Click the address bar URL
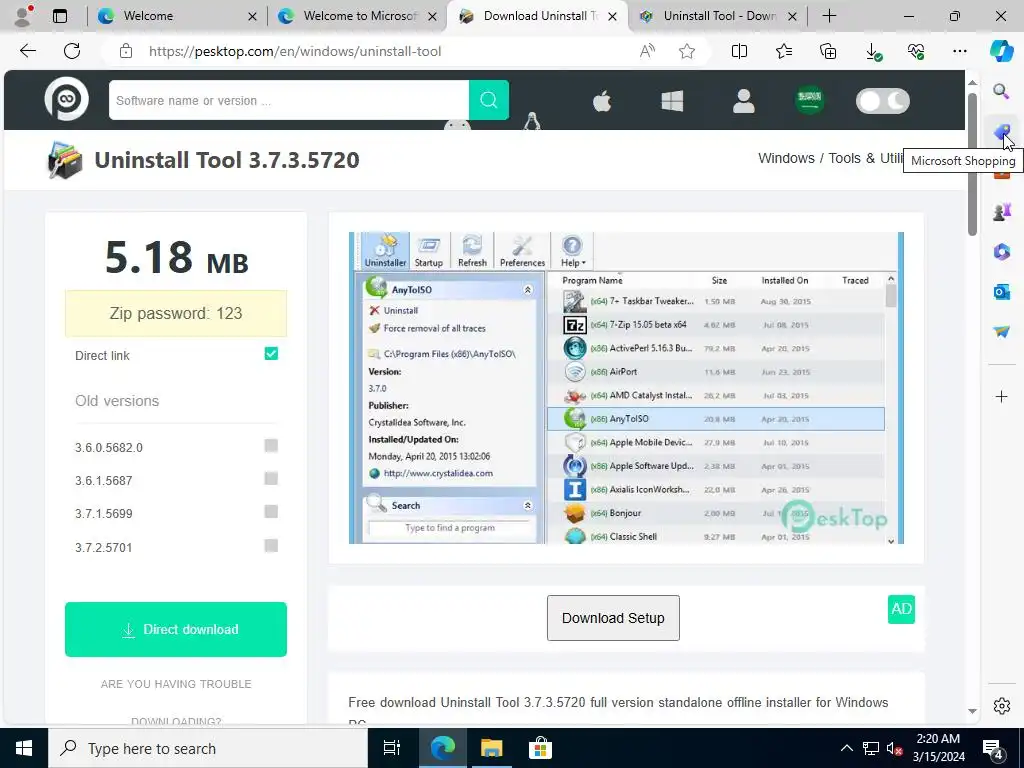Image resolution: width=1024 pixels, height=768 pixels. click(x=295, y=51)
